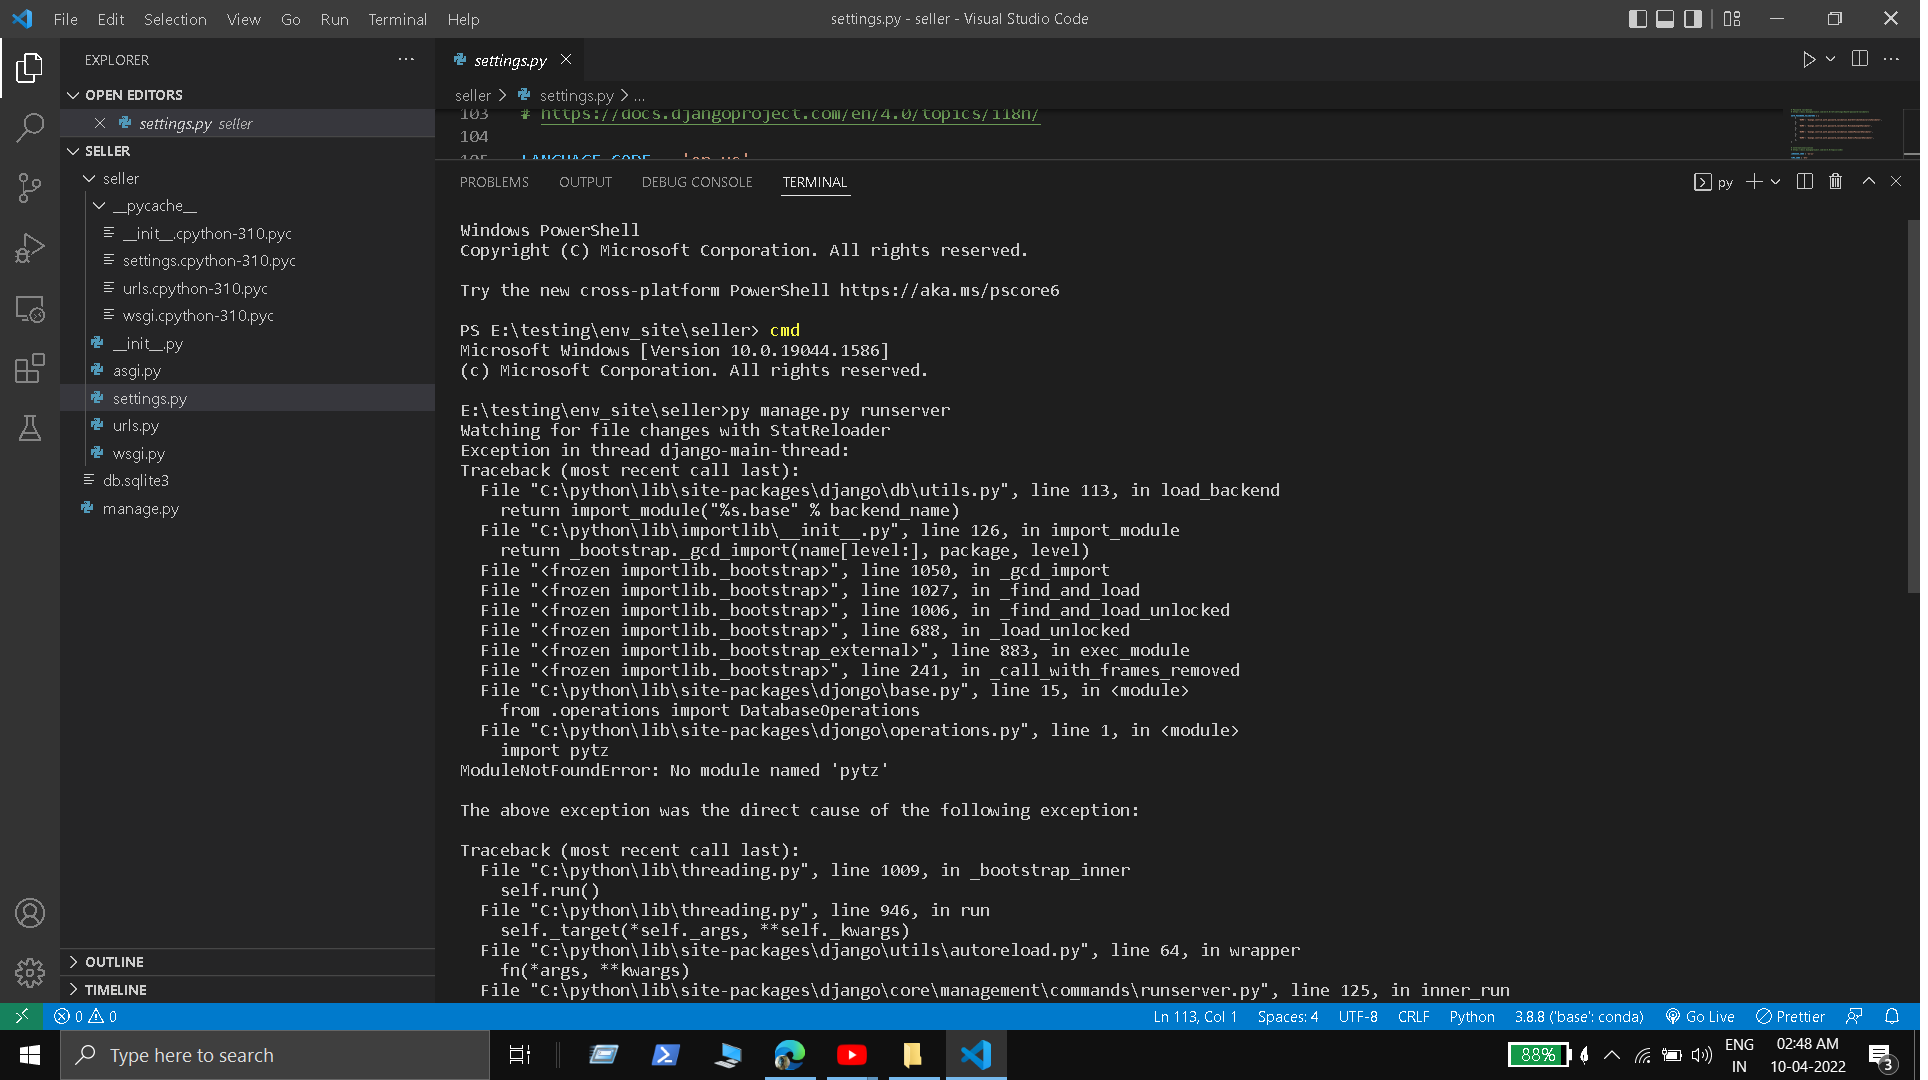Run Python file with the play button
The width and height of the screenshot is (1928, 1080).
[x=1808, y=60]
